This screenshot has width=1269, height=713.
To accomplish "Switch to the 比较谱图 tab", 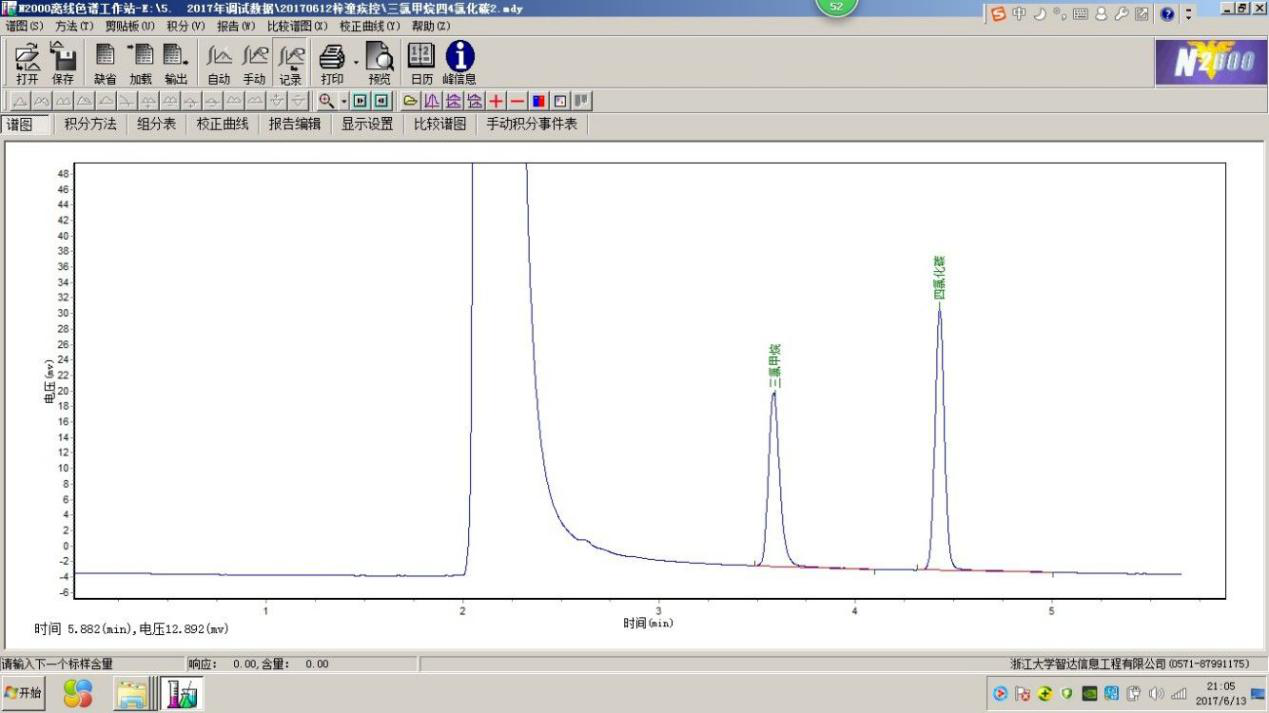I will 440,124.
